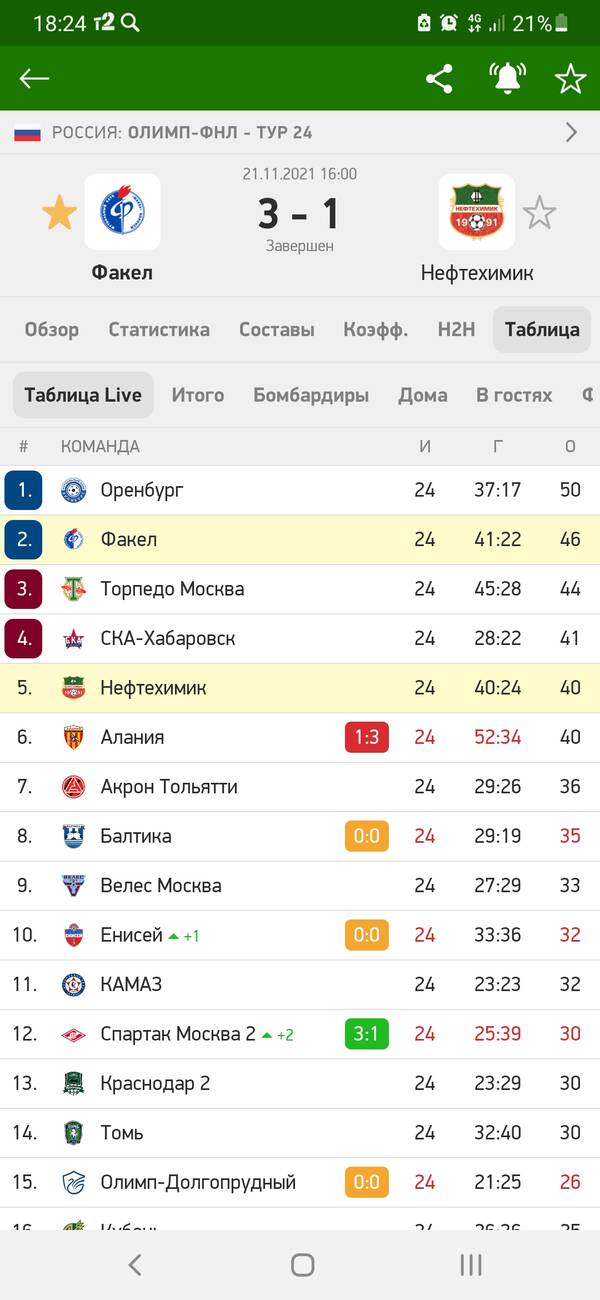Open Нефтехимик team logo
Viewport: 600px width, 1300px height.
tap(477, 212)
